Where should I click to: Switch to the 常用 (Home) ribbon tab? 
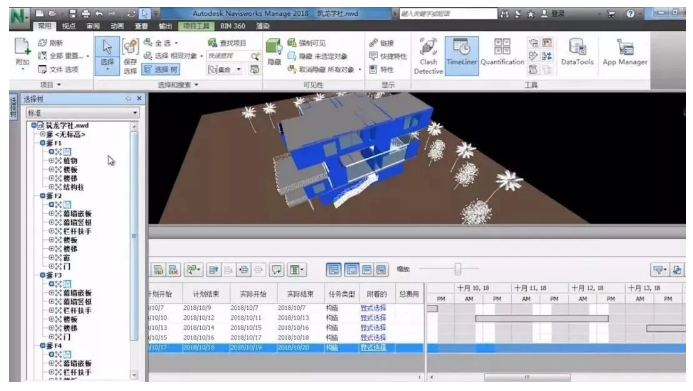[44, 26]
